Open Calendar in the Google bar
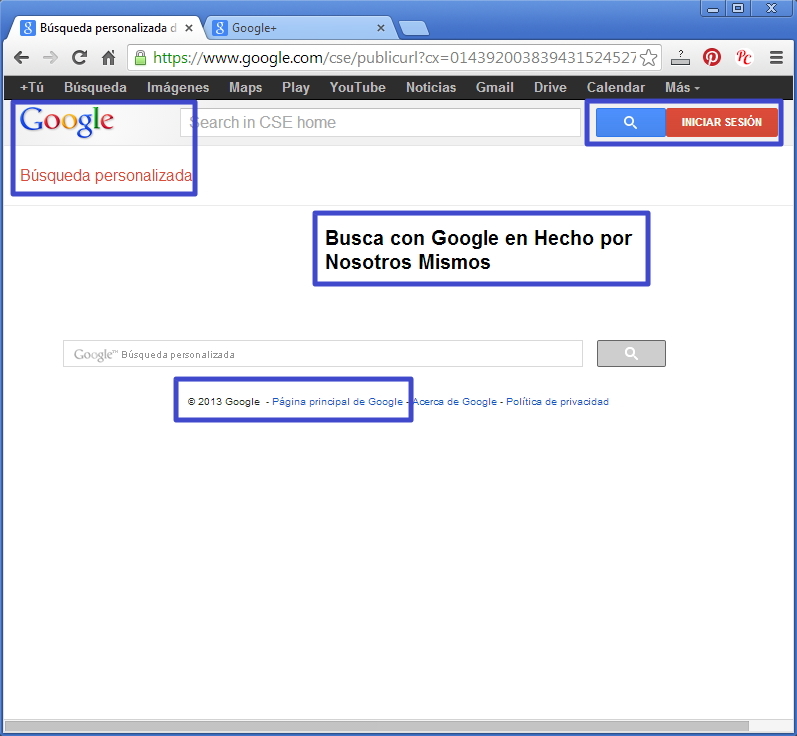 [616, 87]
